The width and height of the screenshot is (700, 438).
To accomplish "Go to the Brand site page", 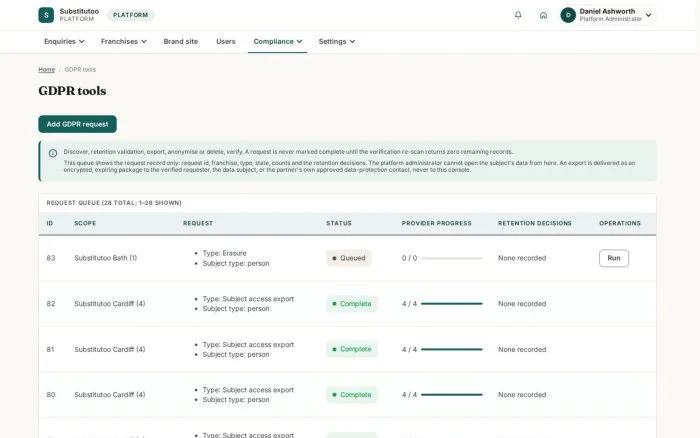I will tap(180, 42).
